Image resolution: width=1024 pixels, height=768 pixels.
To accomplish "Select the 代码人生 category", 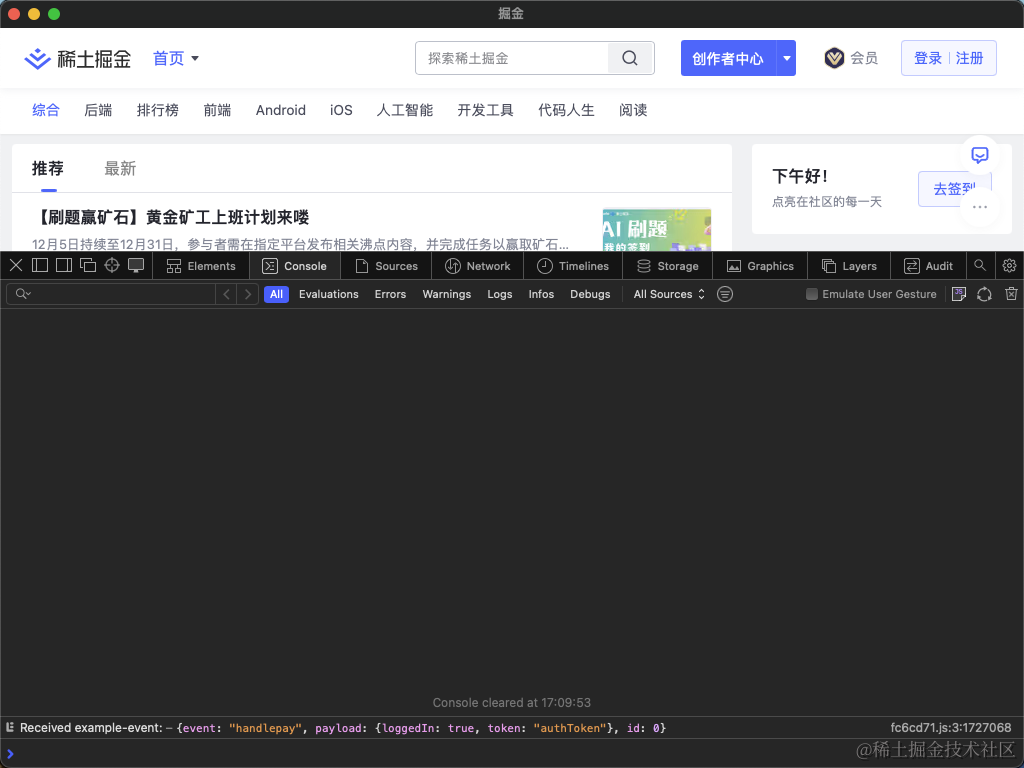I will pos(566,110).
